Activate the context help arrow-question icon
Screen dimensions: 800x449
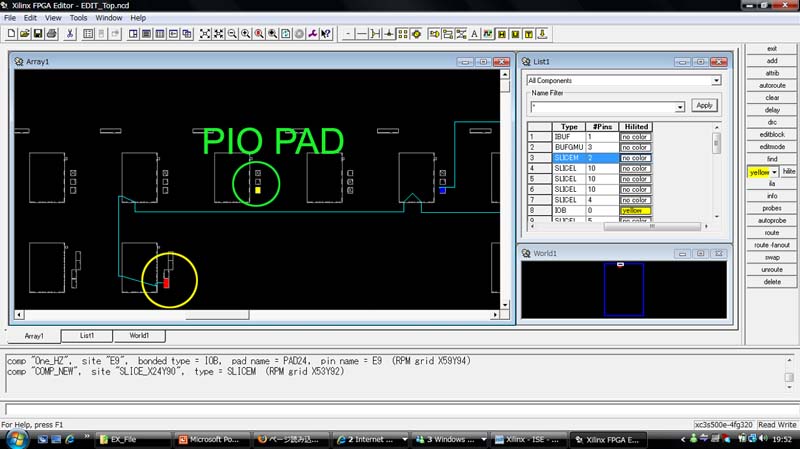point(326,34)
